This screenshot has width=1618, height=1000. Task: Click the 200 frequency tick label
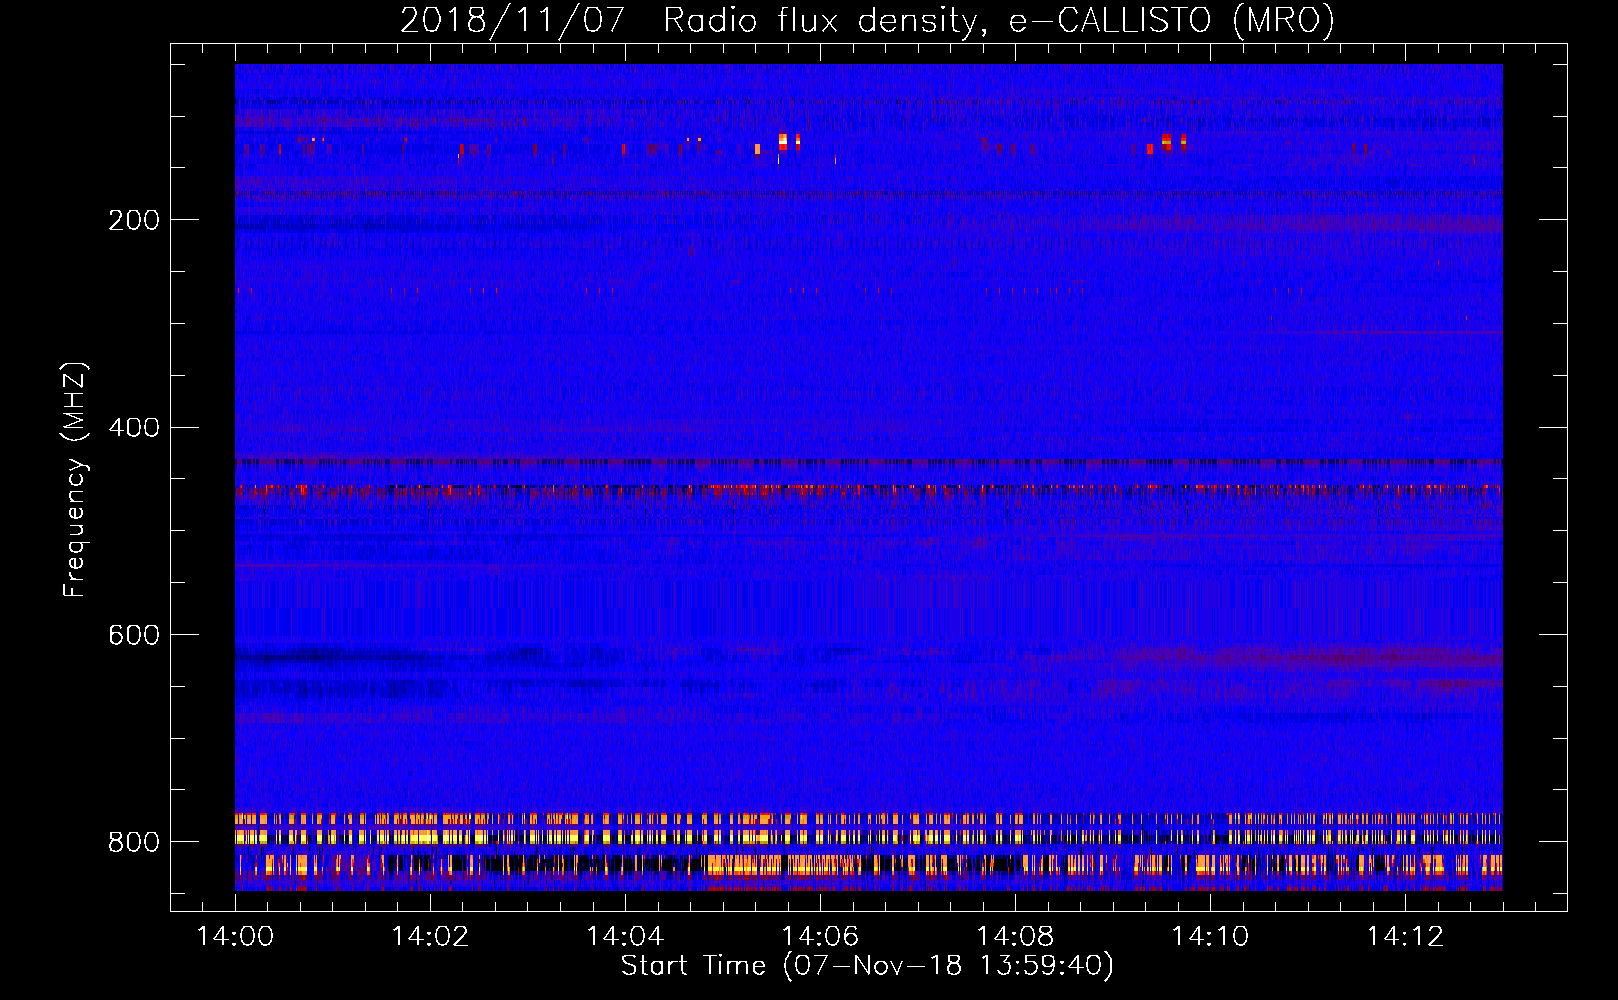[134, 220]
